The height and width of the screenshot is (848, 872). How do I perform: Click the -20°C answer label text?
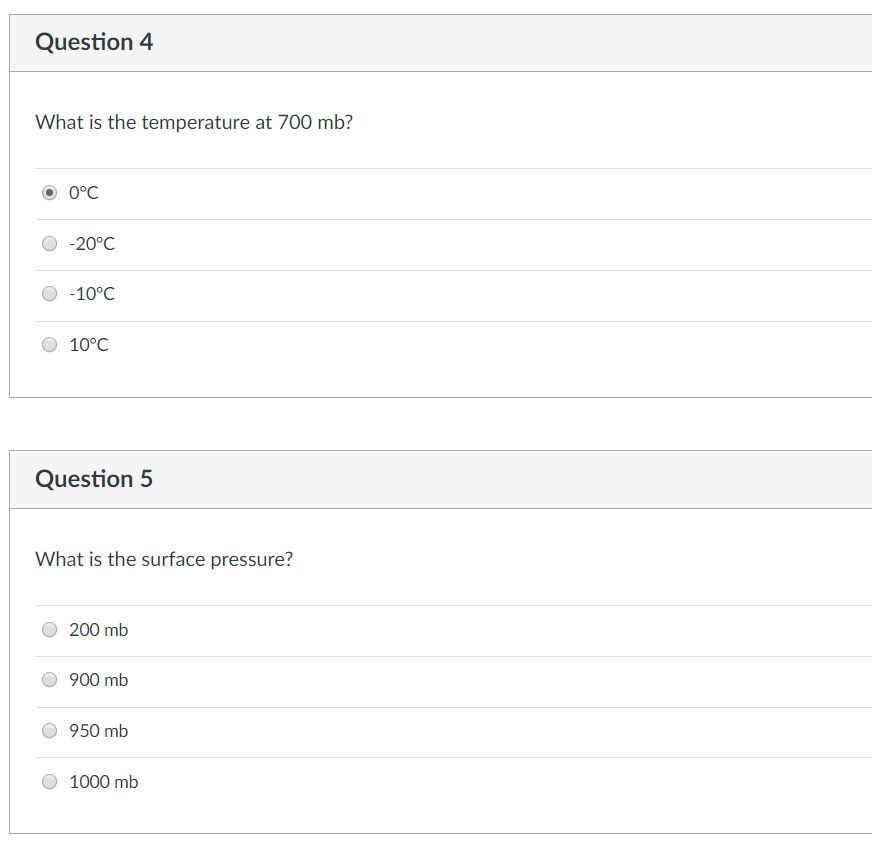pos(91,243)
